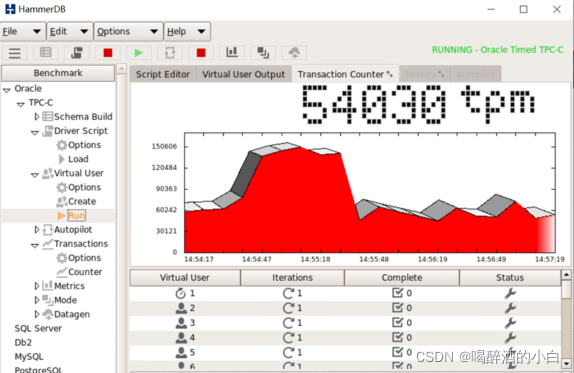Click the Transaction Counter chart toolbar icon

coord(232,53)
